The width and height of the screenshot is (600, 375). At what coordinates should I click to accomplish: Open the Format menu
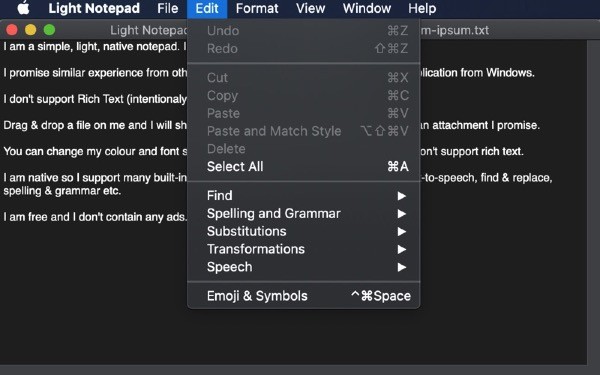pos(257,8)
